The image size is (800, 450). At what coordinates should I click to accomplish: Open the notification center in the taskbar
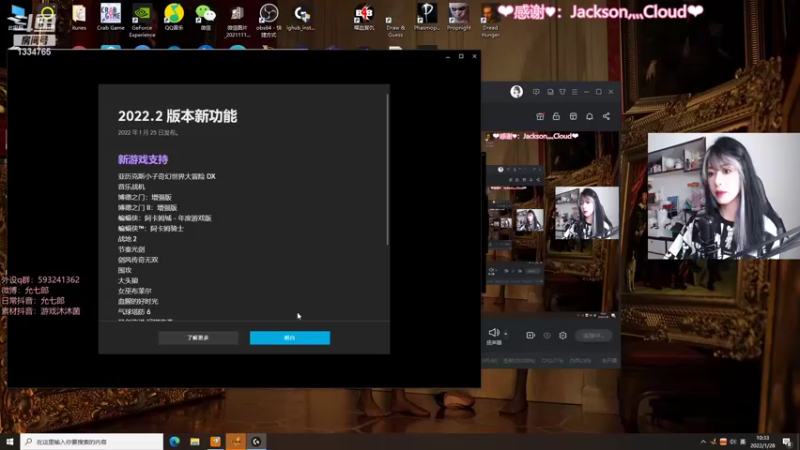point(787,442)
